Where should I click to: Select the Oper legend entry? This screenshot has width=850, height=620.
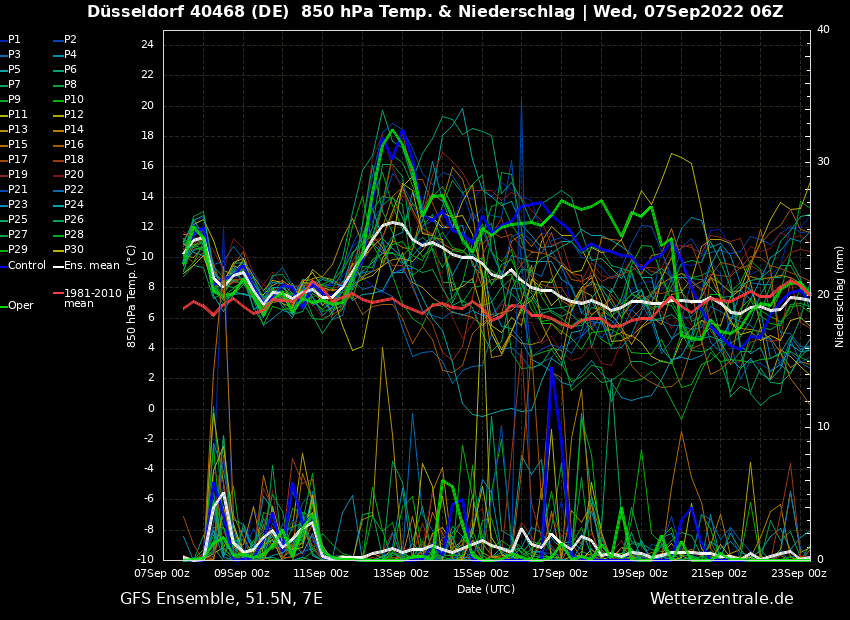20,306
